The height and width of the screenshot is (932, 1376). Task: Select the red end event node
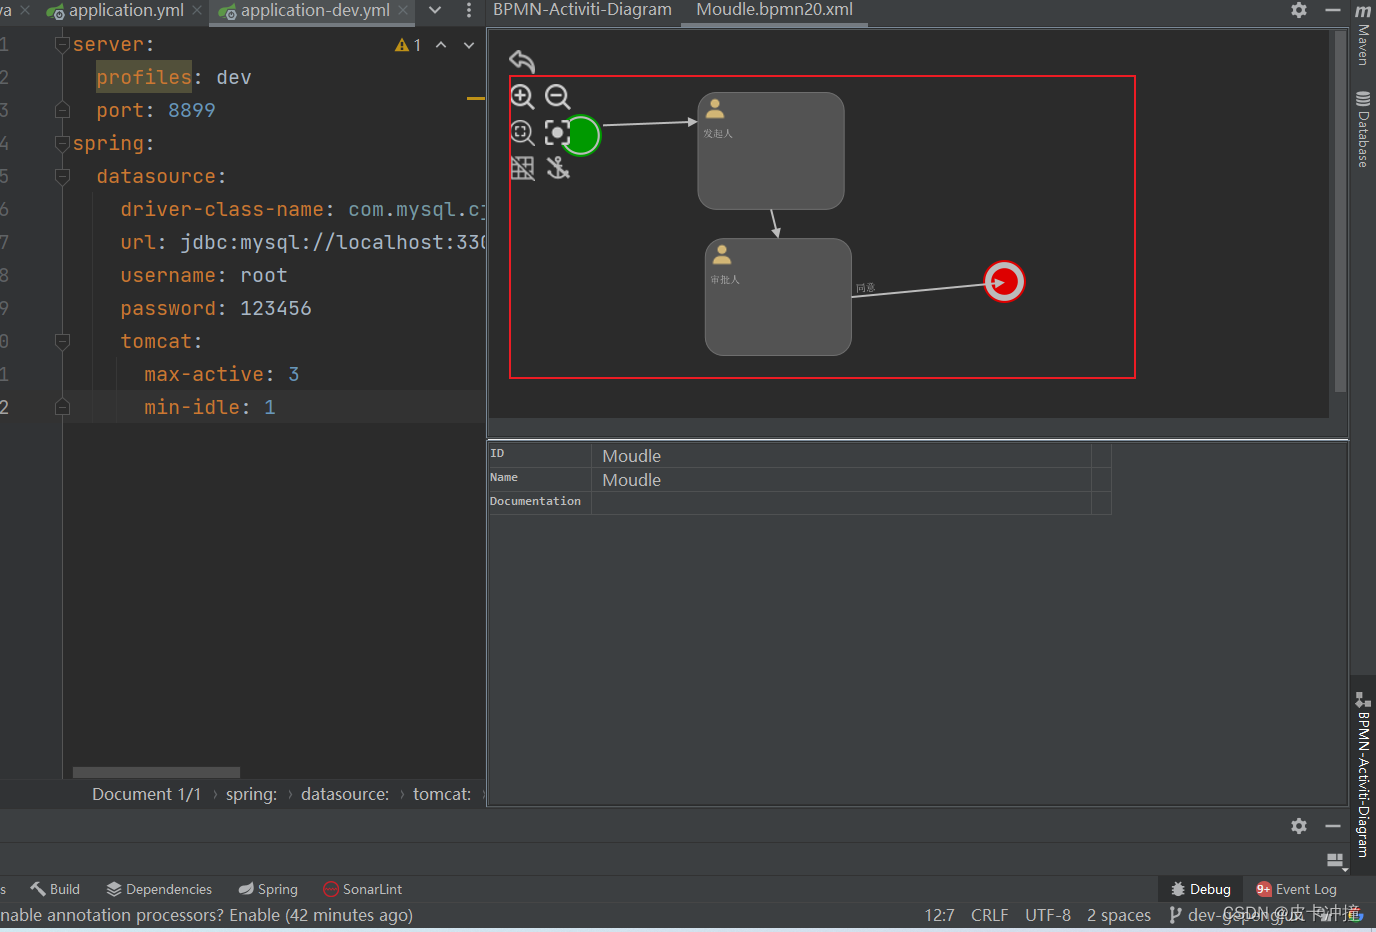(x=1004, y=282)
